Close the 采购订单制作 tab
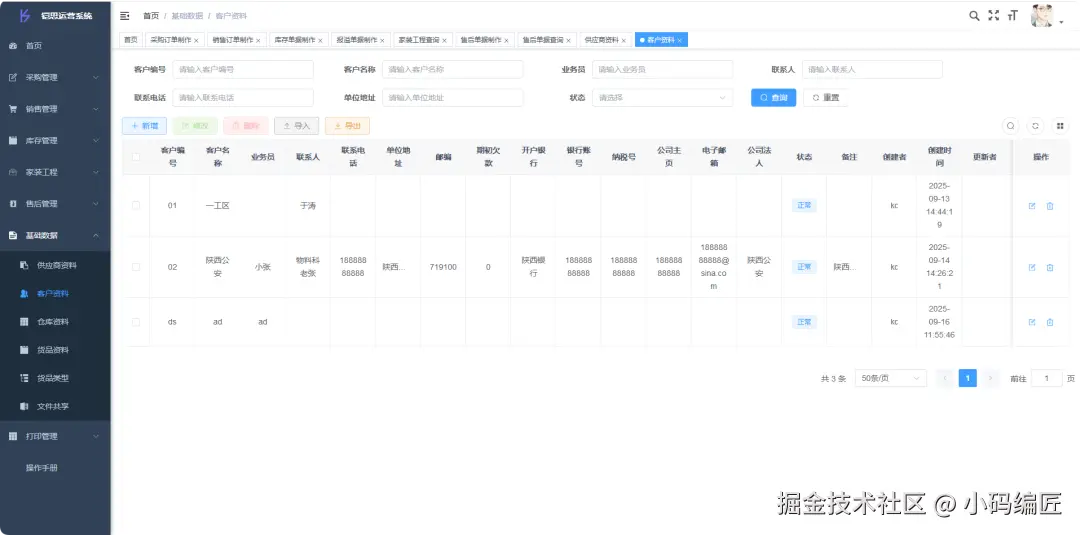Screen dimensions: 1080x535 coord(196,41)
